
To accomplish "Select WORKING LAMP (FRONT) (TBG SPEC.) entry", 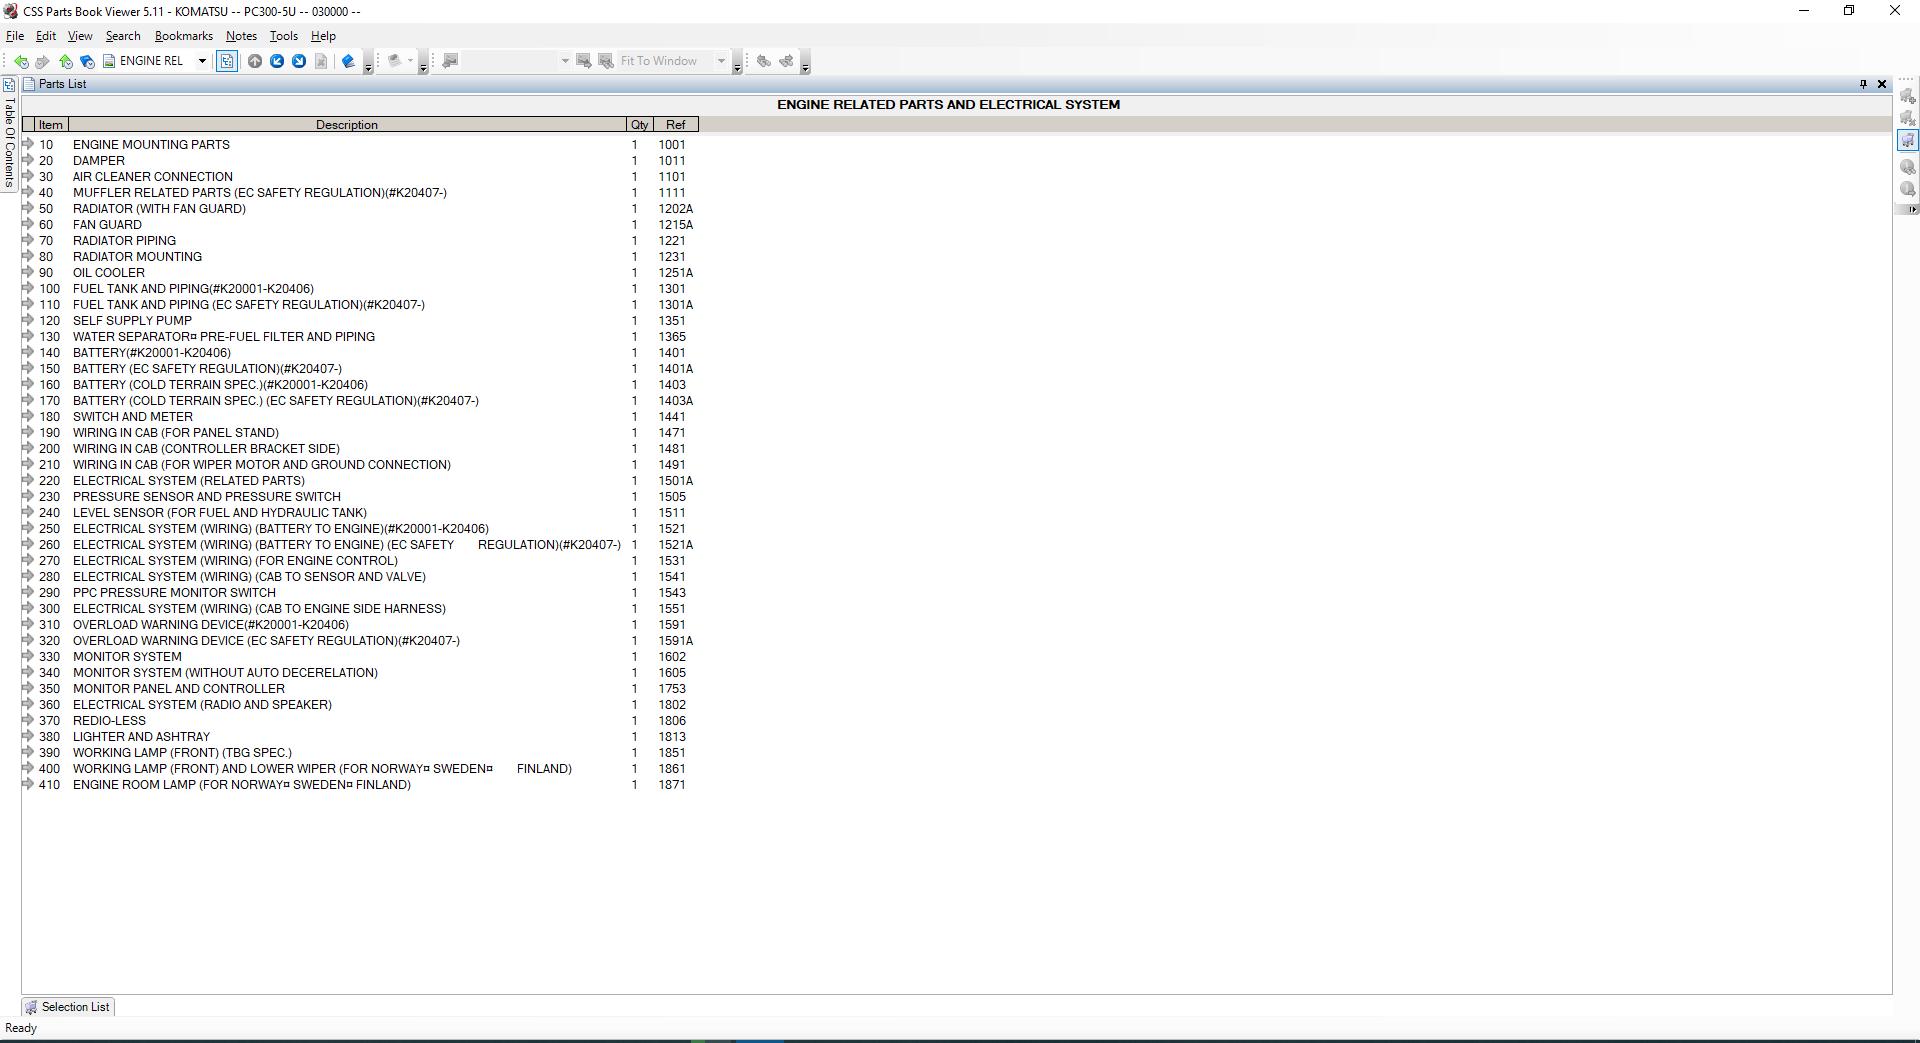I will click(182, 753).
